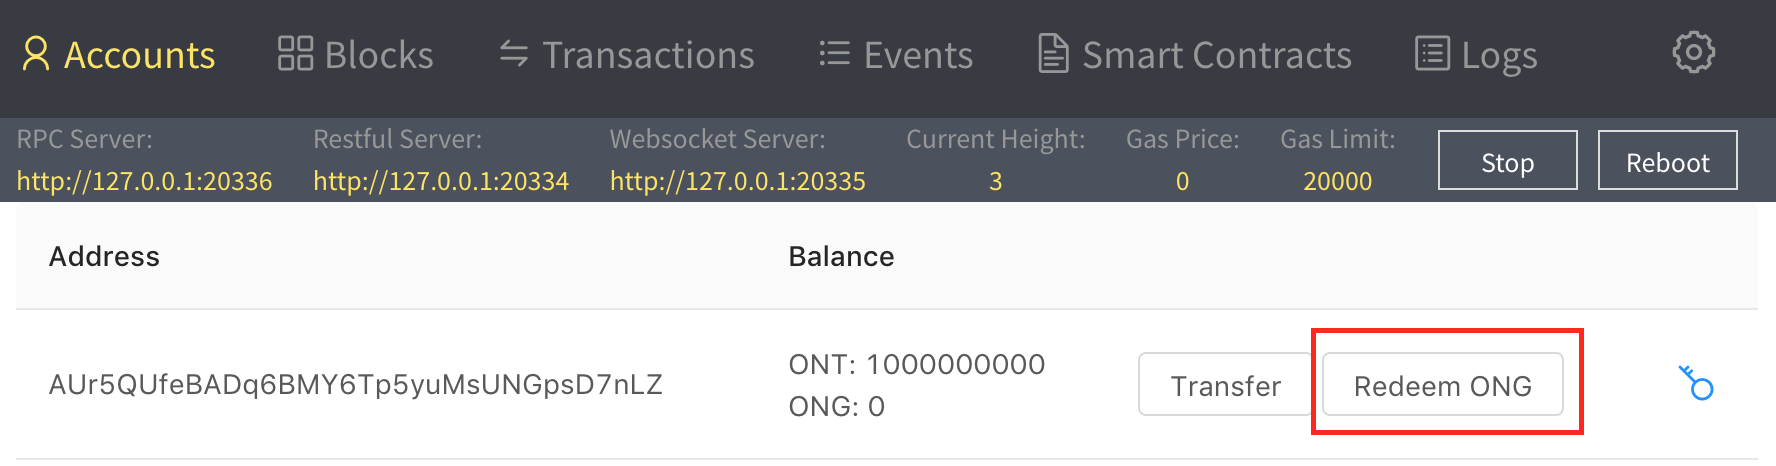Click the arrows icon beside Transactions
This screenshot has width=1776, height=466.
point(513,54)
